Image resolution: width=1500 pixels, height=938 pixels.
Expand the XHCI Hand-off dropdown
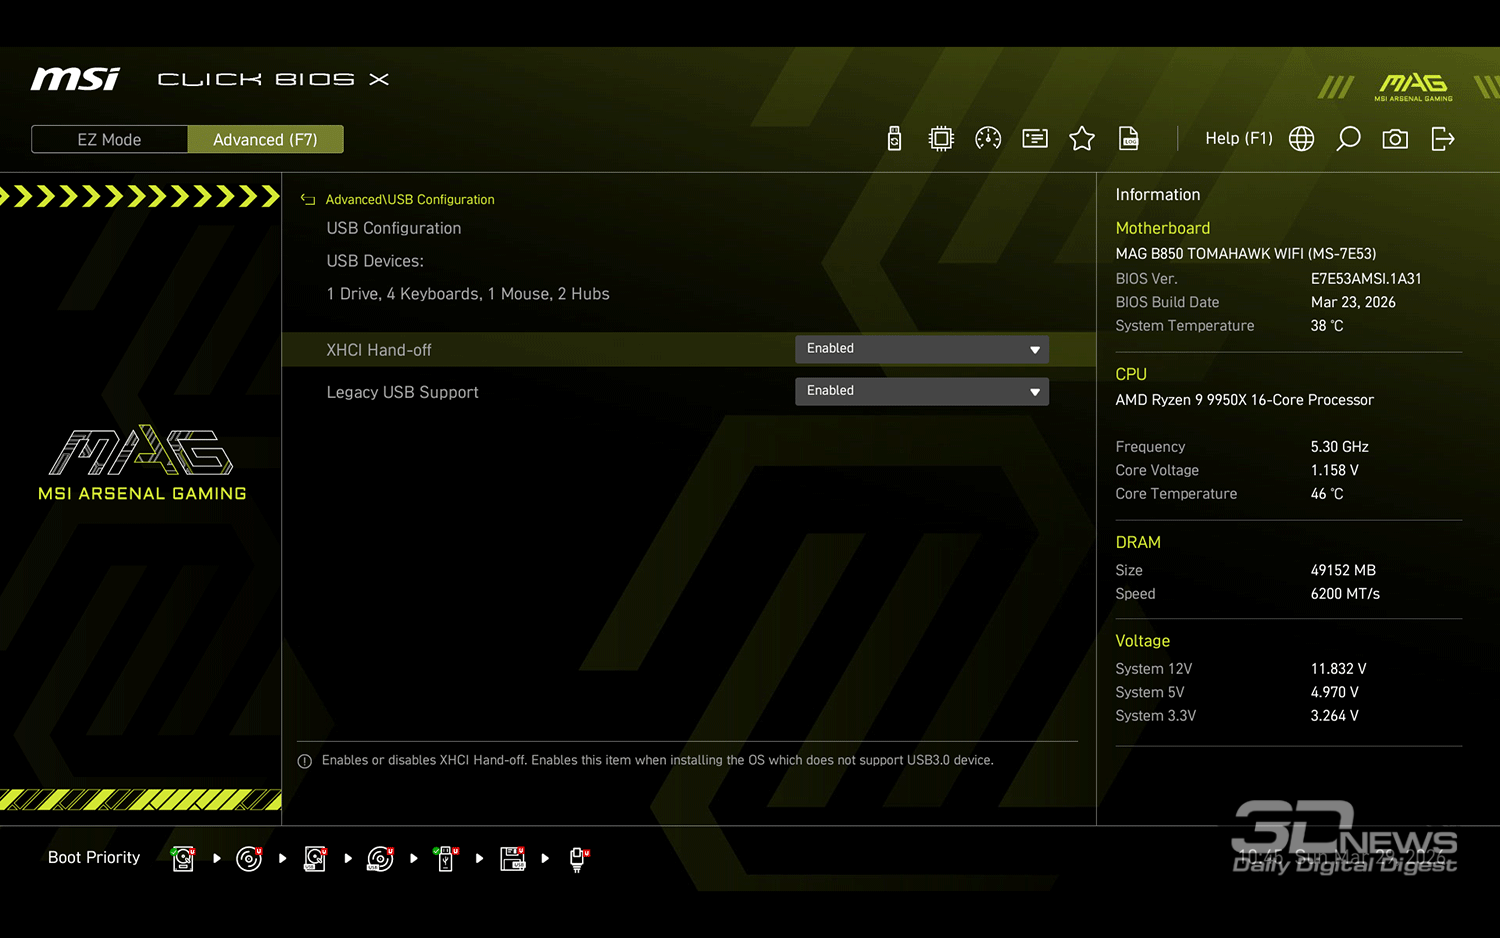click(921, 349)
